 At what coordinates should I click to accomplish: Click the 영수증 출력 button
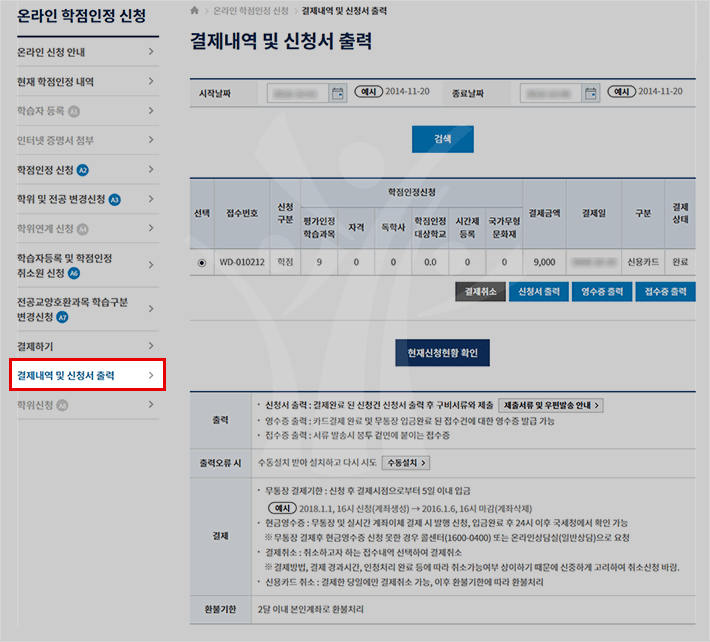point(601,292)
